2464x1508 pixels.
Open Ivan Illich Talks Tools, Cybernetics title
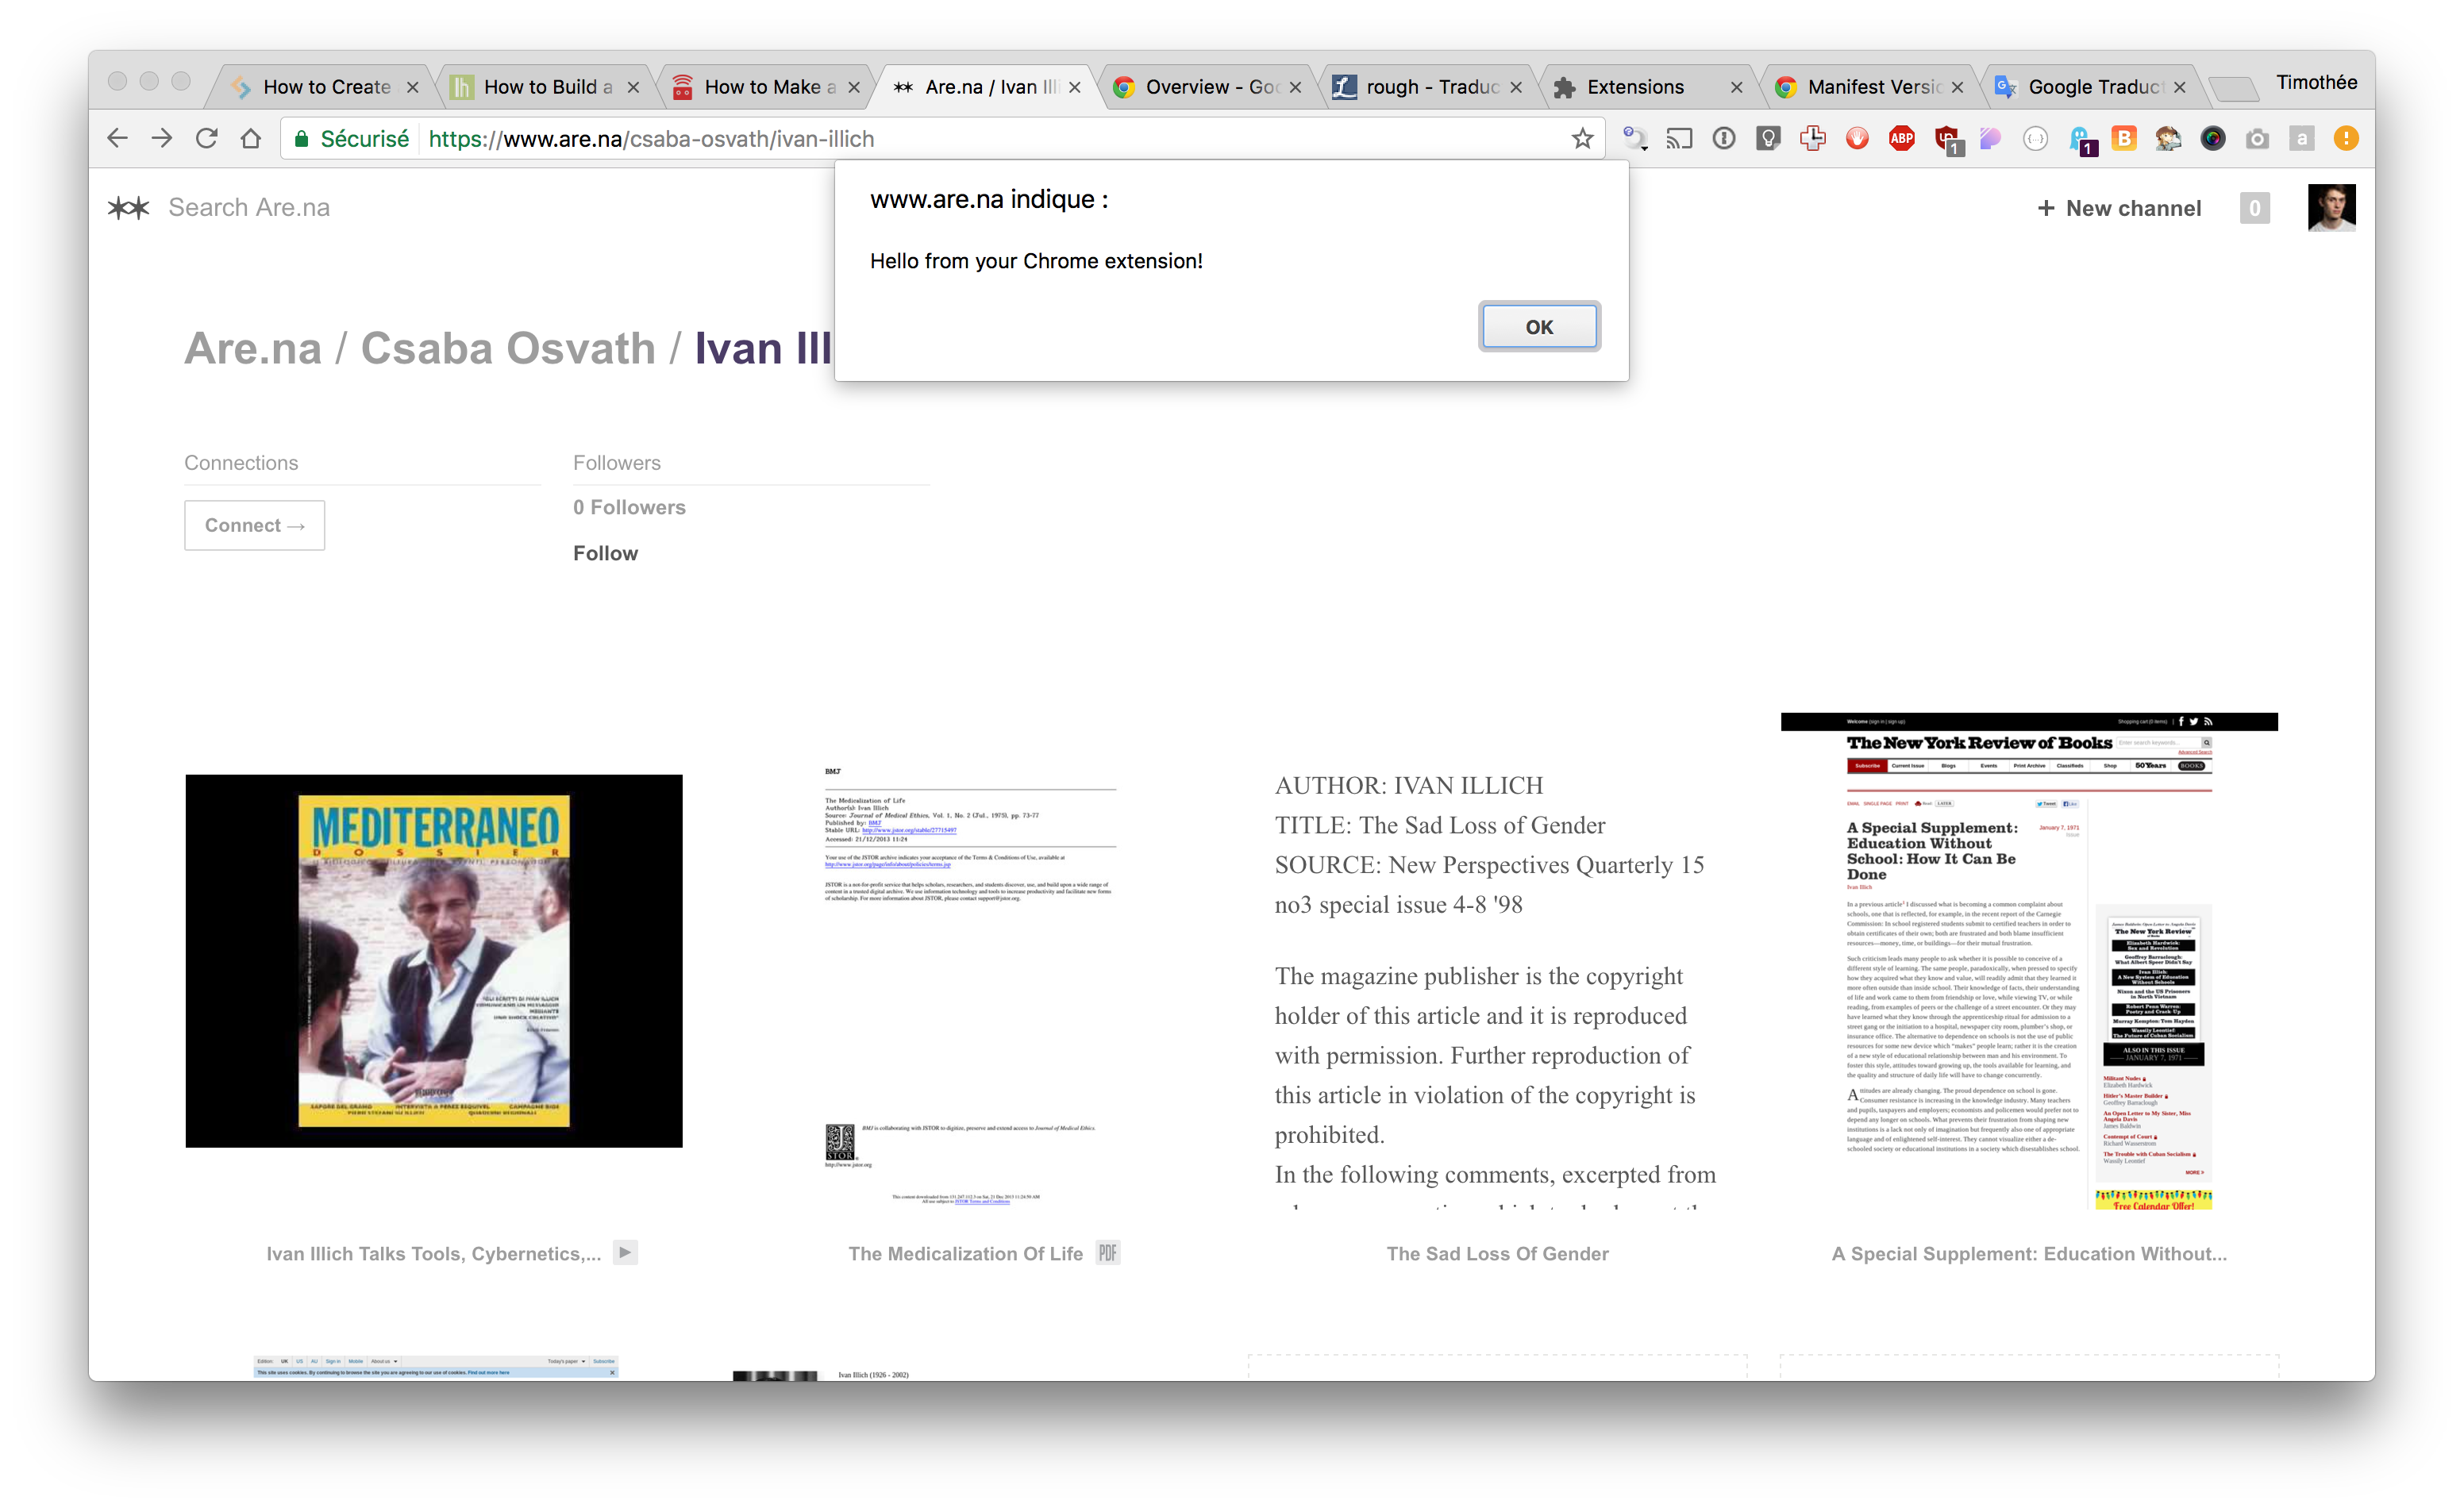click(434, 1253)
